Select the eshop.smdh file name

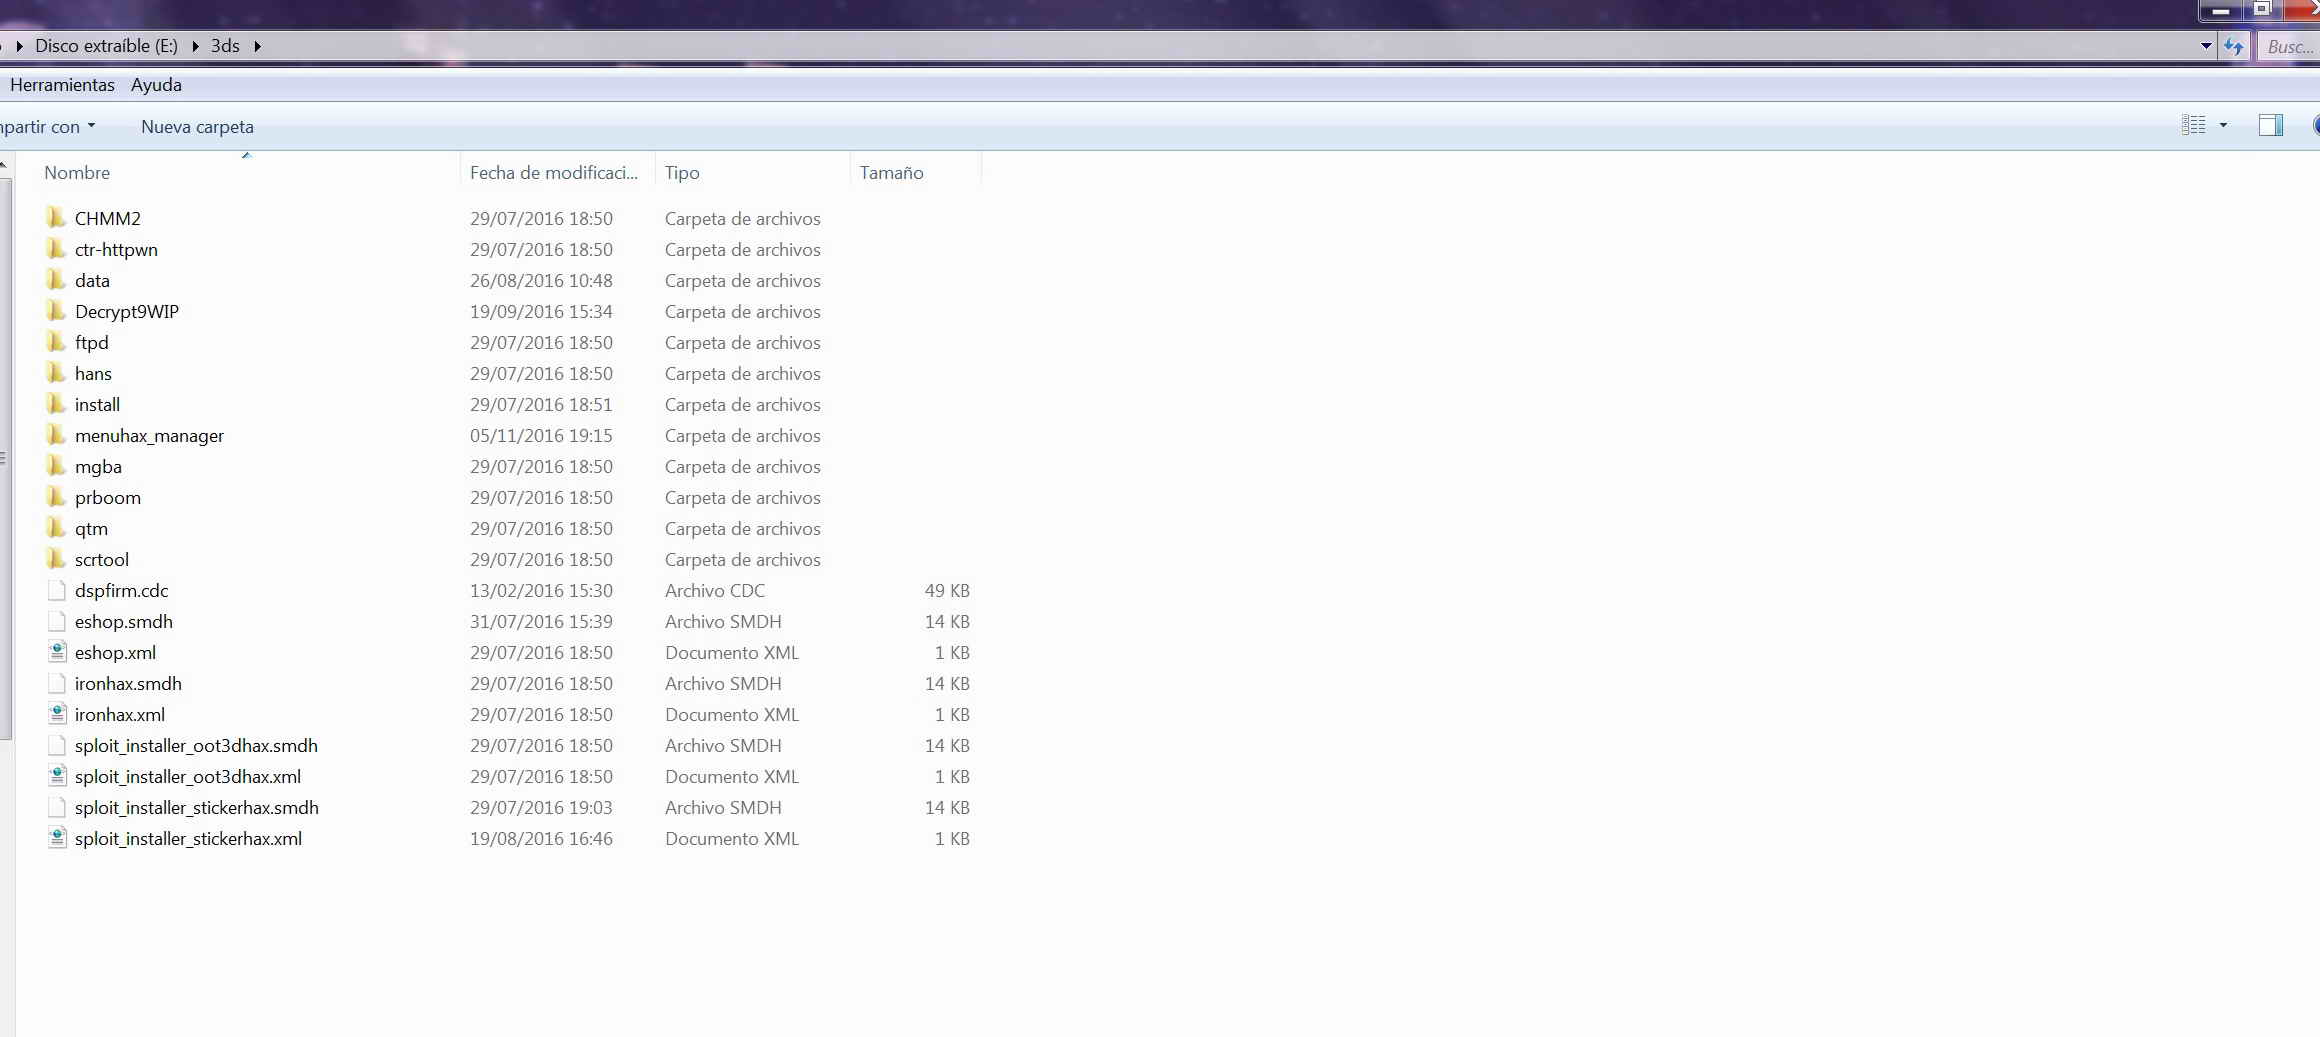tap(124, 621)
